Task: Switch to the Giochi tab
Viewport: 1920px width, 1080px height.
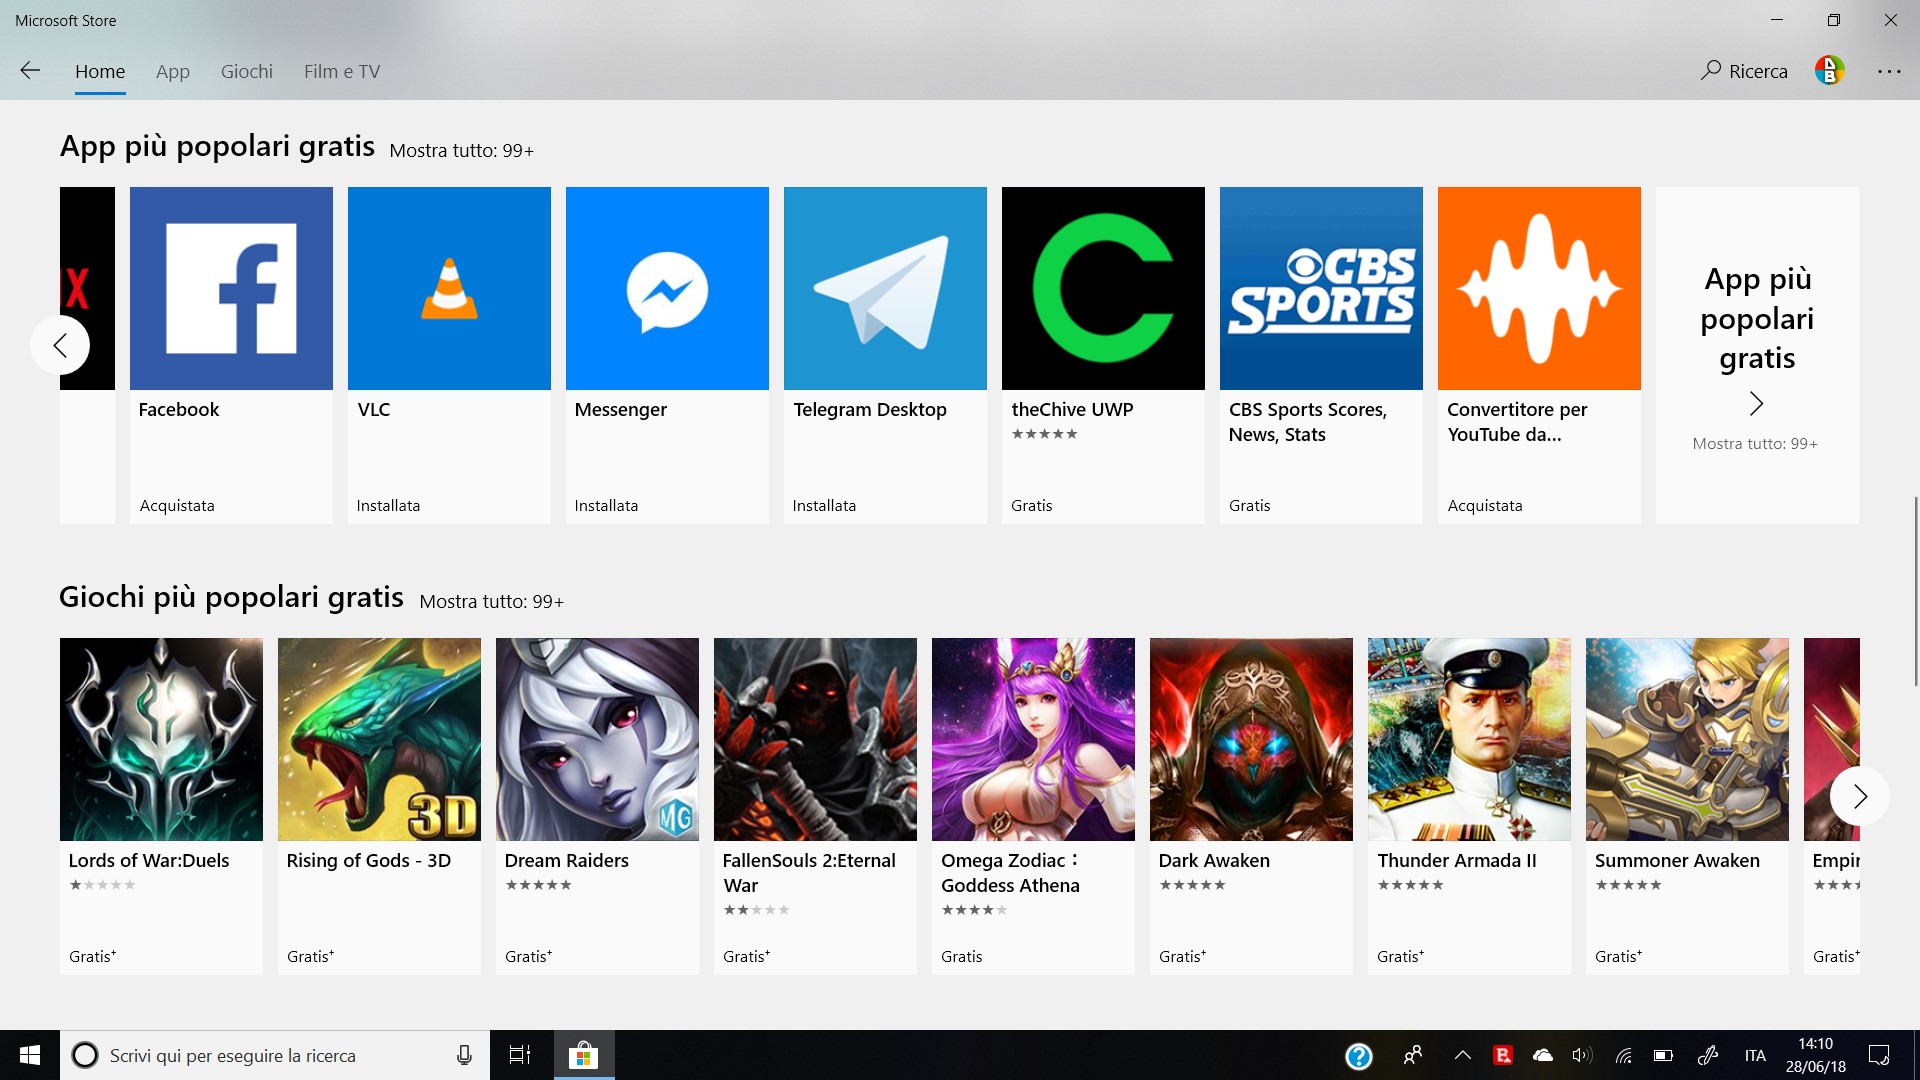Action: (247, 71)
